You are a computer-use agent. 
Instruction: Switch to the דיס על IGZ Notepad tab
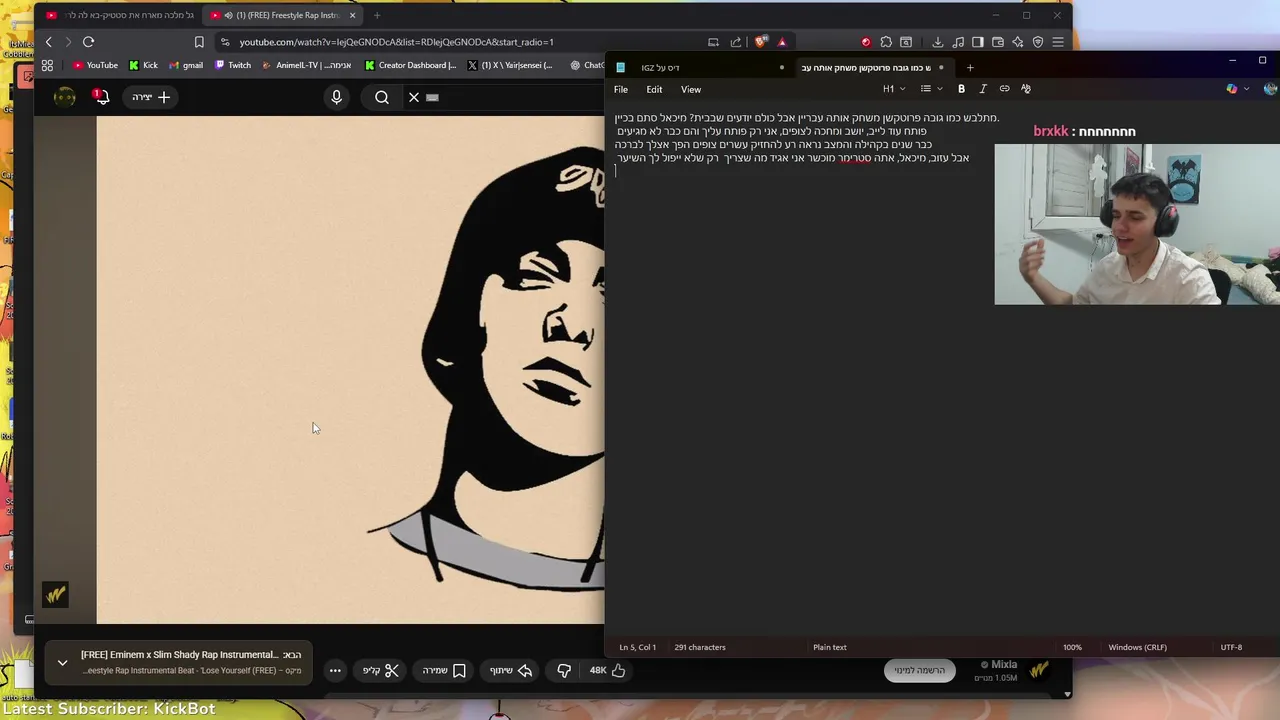(x=700, y=67)
